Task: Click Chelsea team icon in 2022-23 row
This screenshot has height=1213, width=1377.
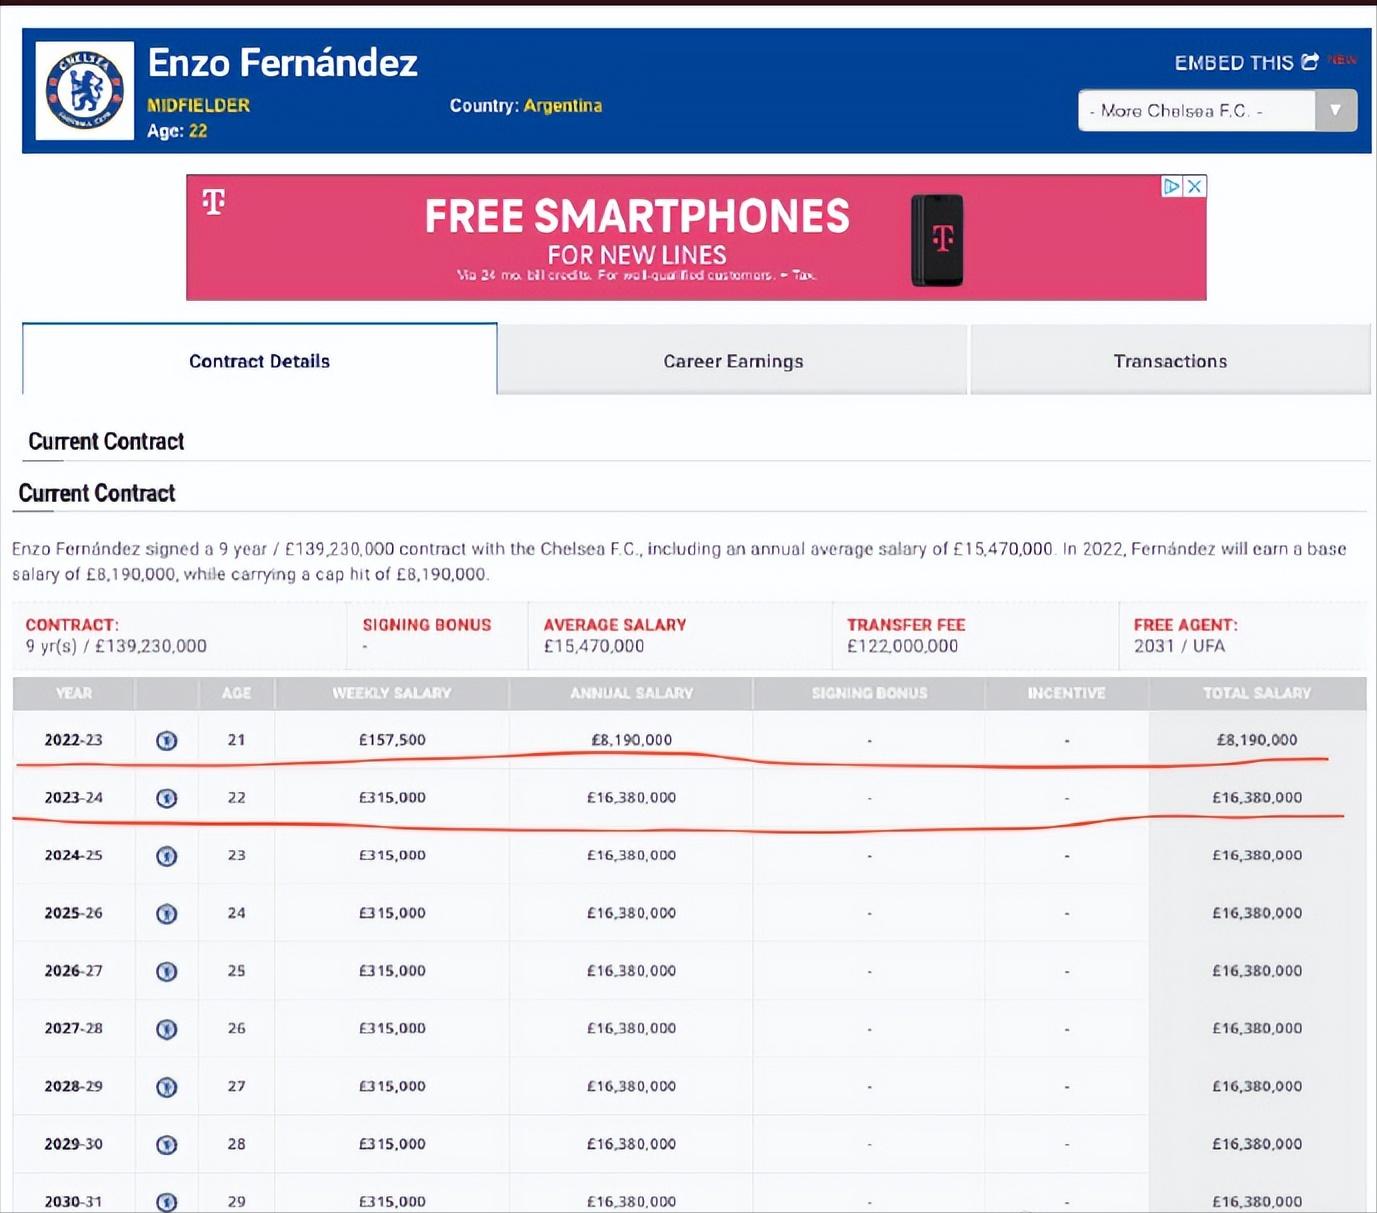Action: coord(167,741)
